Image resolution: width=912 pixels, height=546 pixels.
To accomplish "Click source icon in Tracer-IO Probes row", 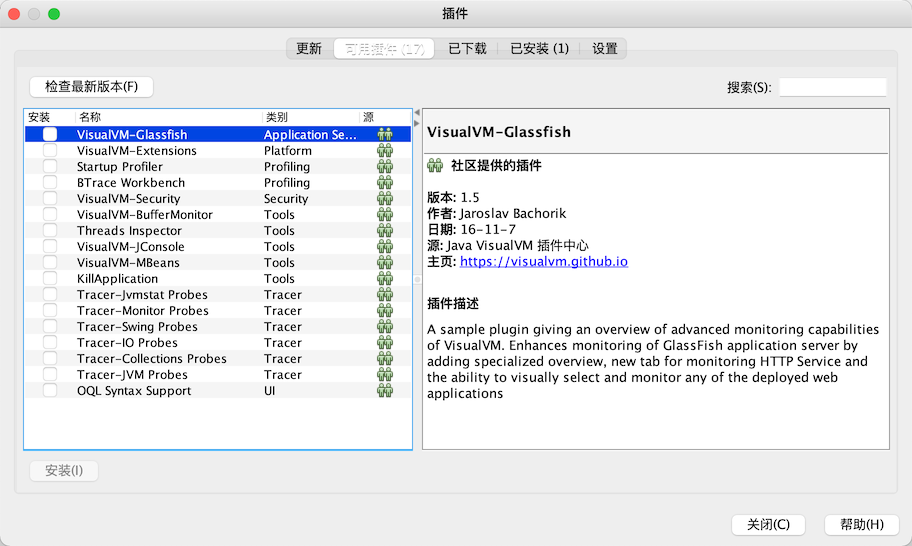I will (x=384, y=343).
